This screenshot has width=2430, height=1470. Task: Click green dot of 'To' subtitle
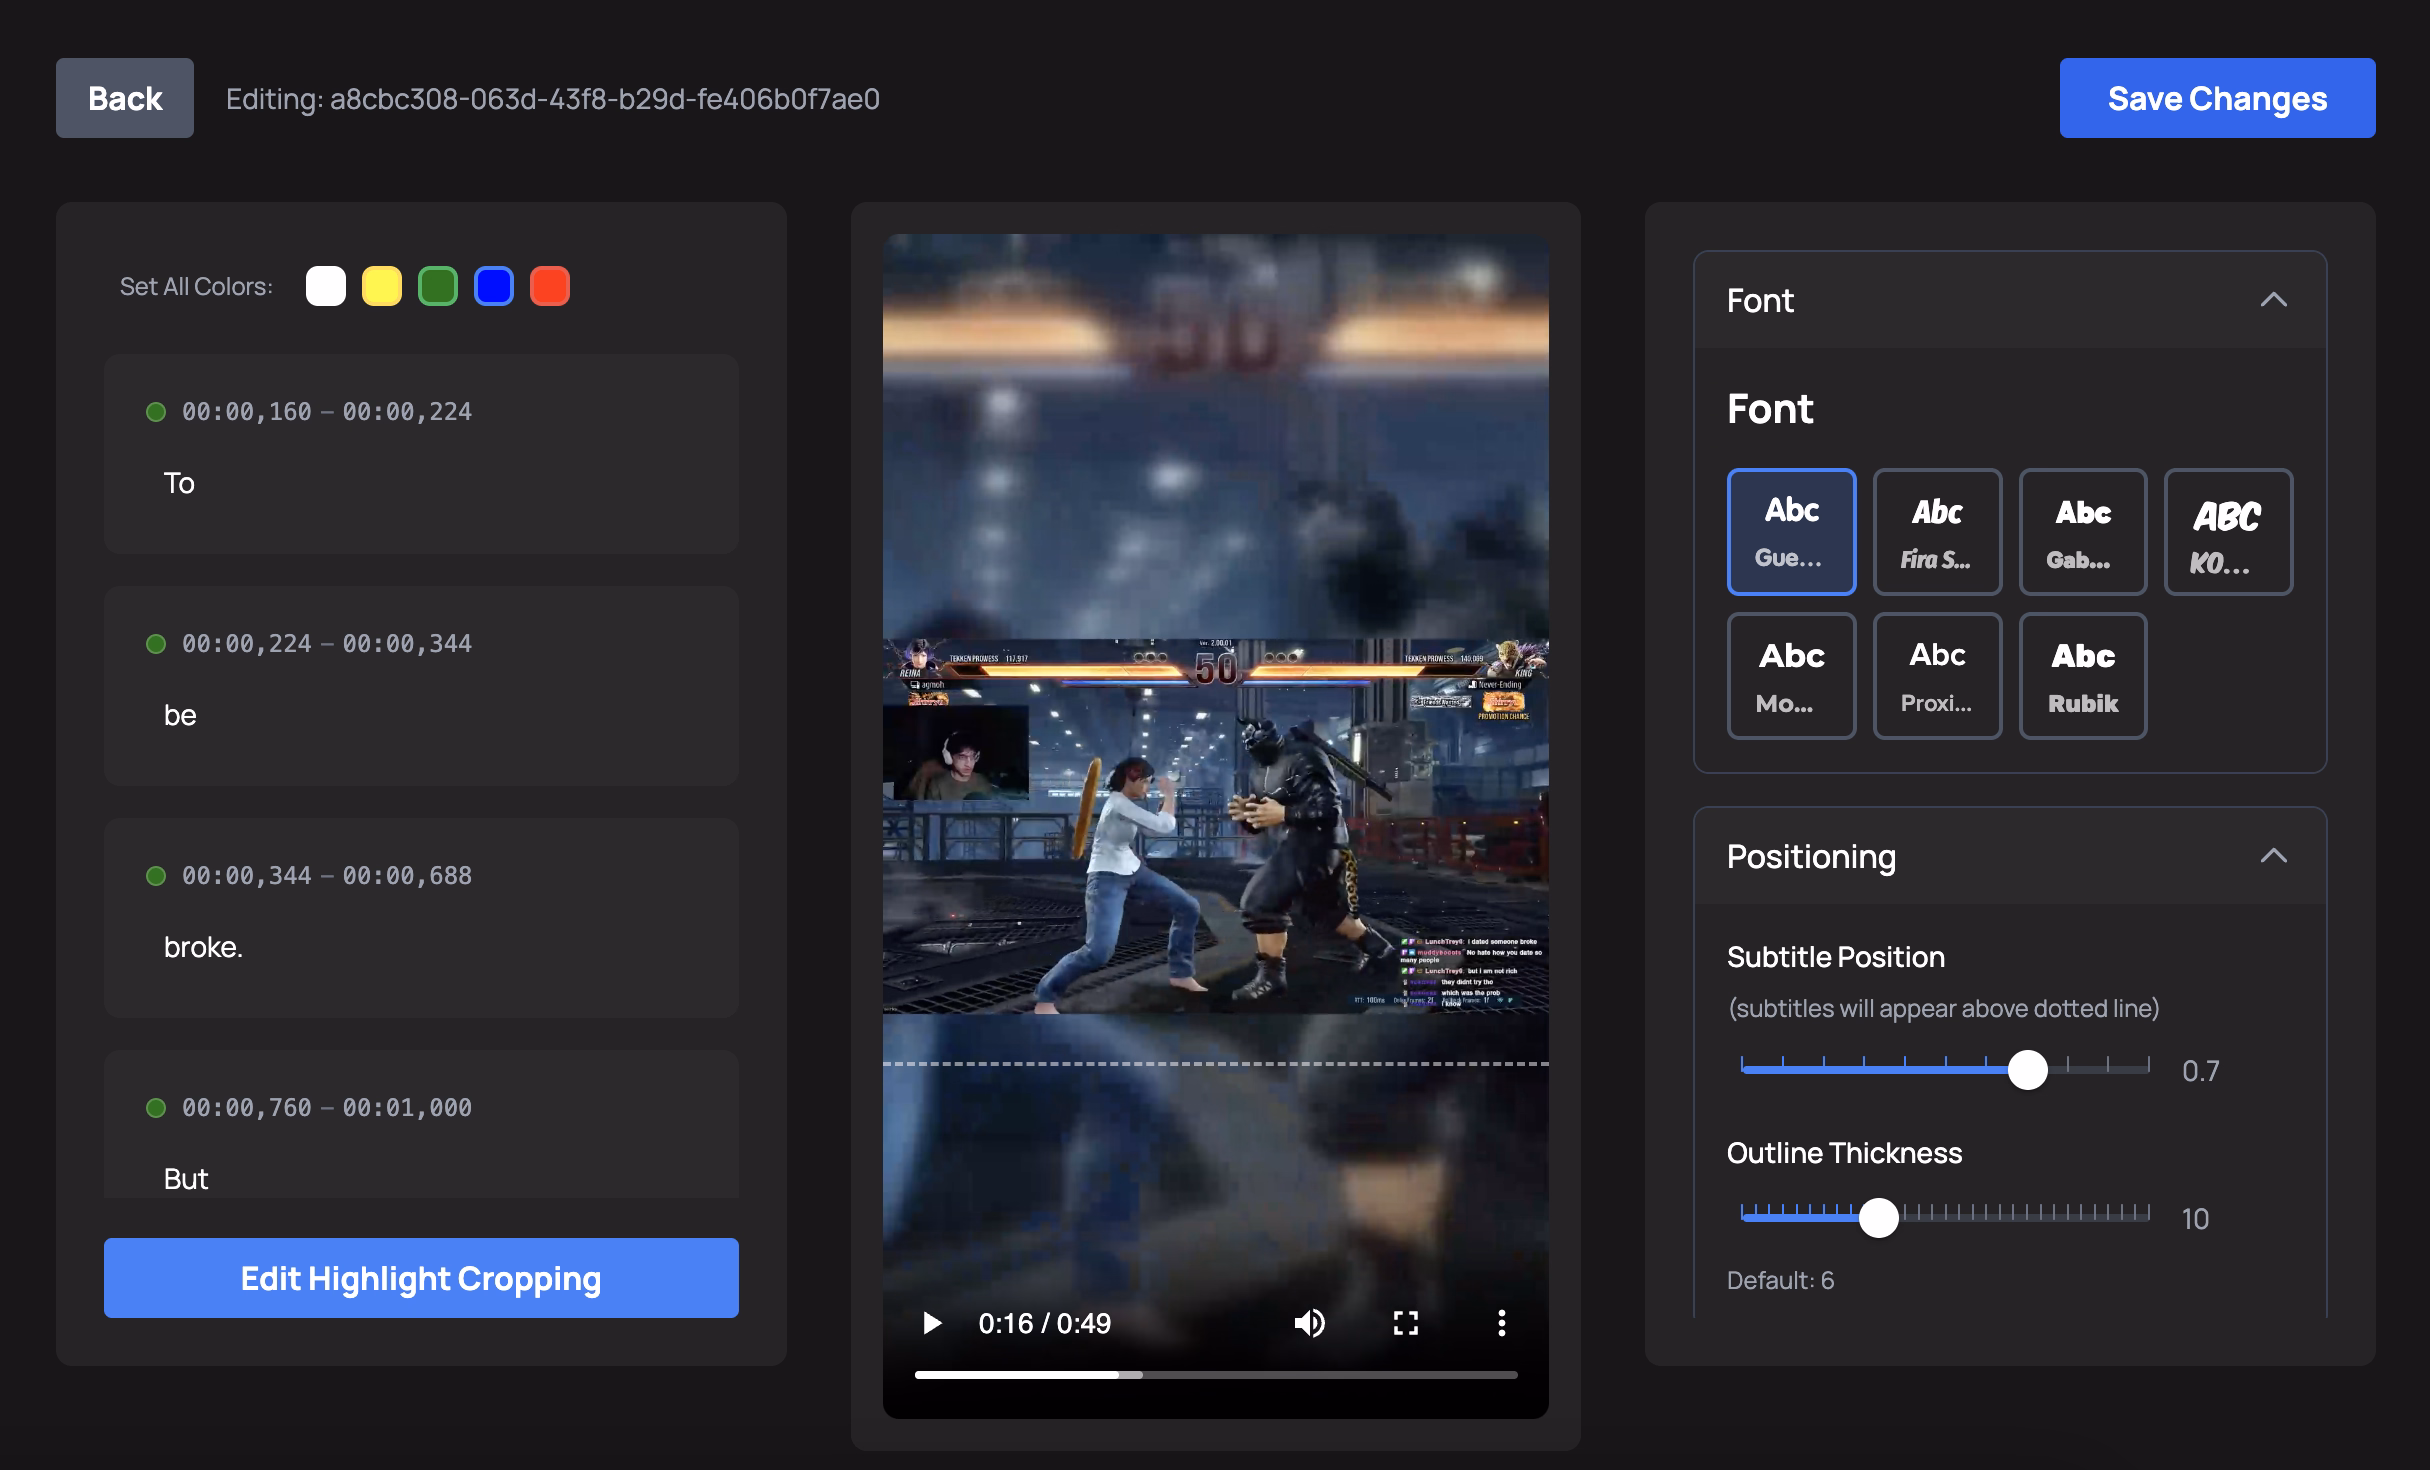tap(156, 412)
